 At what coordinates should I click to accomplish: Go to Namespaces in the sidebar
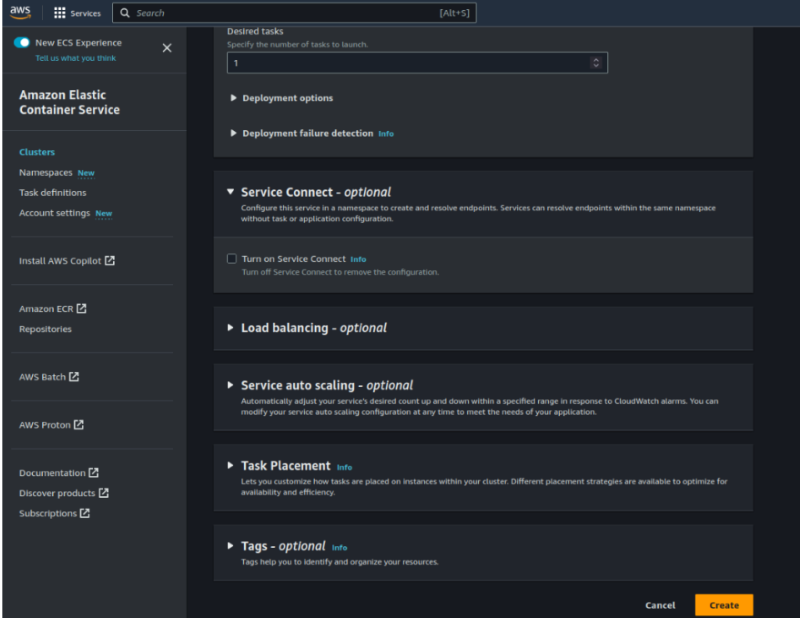pyautogui.click(x=46, y=173)
